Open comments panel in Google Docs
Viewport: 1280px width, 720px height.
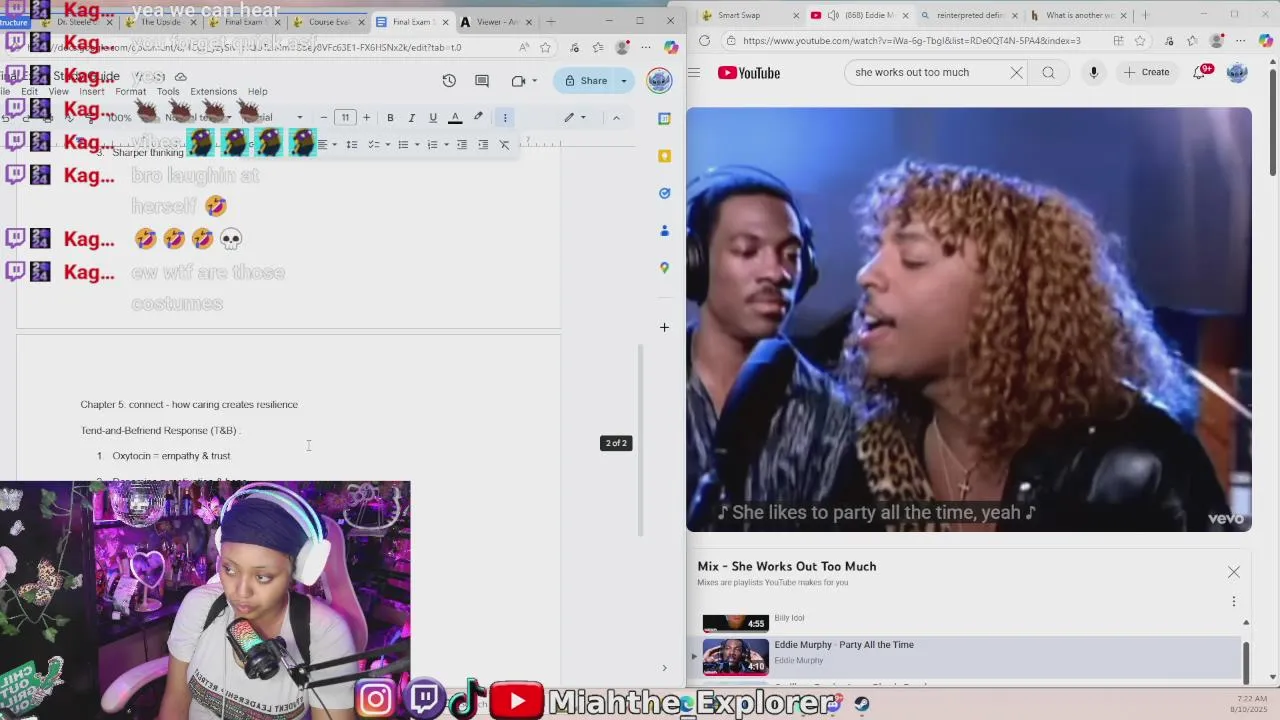[x=482, y=81]
